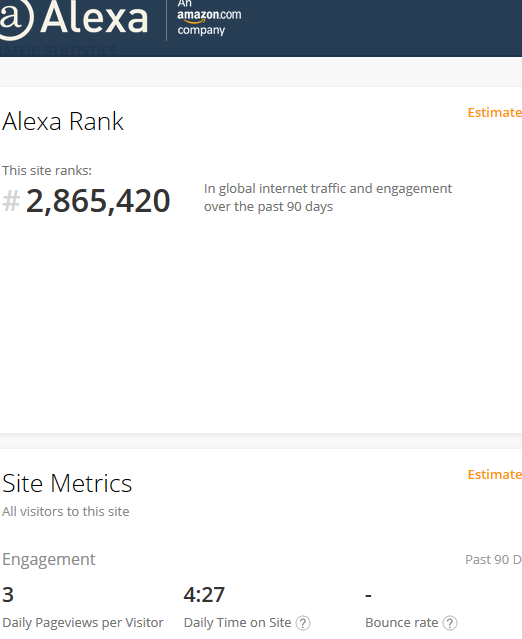Click the Daily Time on Site label
Image resolution: width=522 pixels, height=639 pixels.
pos(237,623)
